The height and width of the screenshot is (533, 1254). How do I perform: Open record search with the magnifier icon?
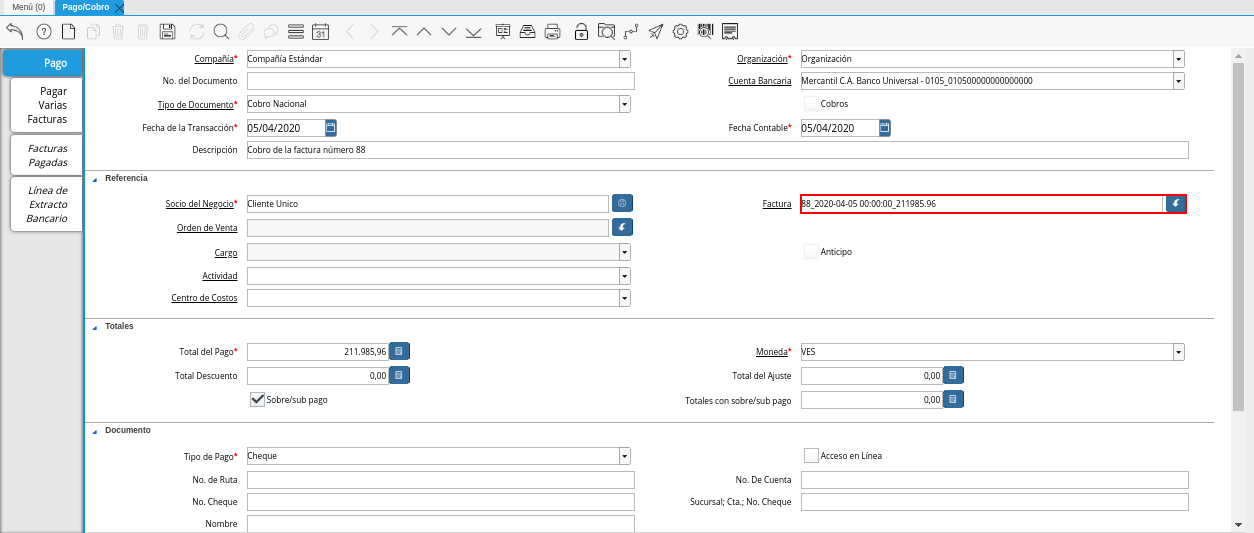point(221,31)
